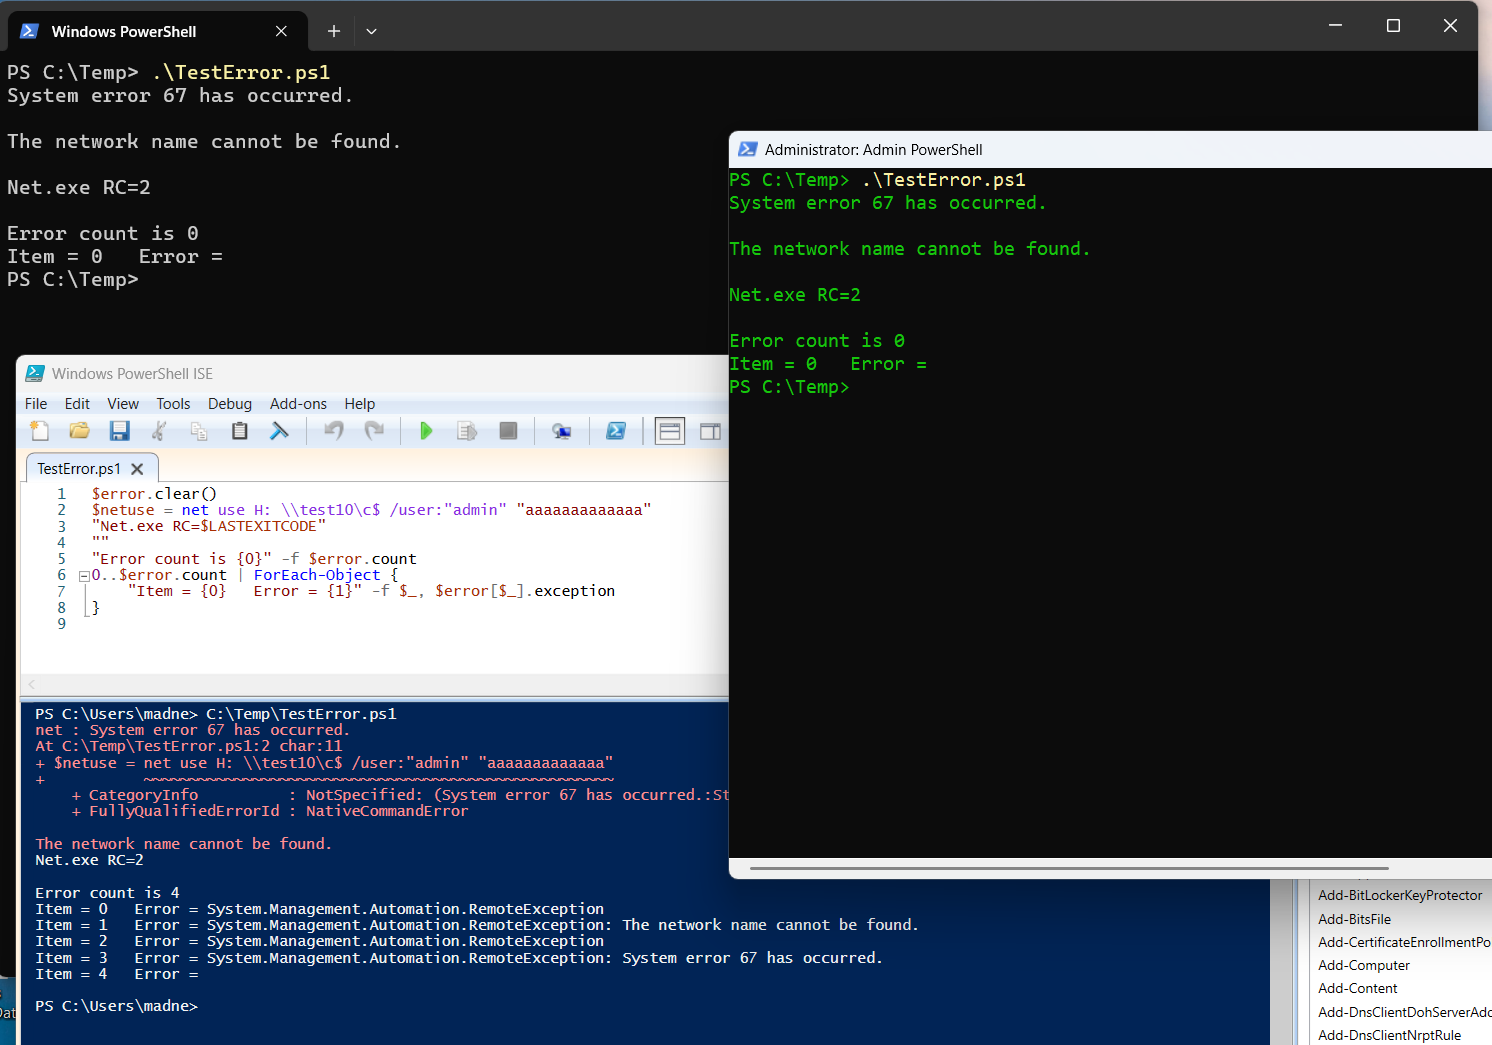
Task: Click the New script icon in ISE toolbar
Action: click(40, 431)
